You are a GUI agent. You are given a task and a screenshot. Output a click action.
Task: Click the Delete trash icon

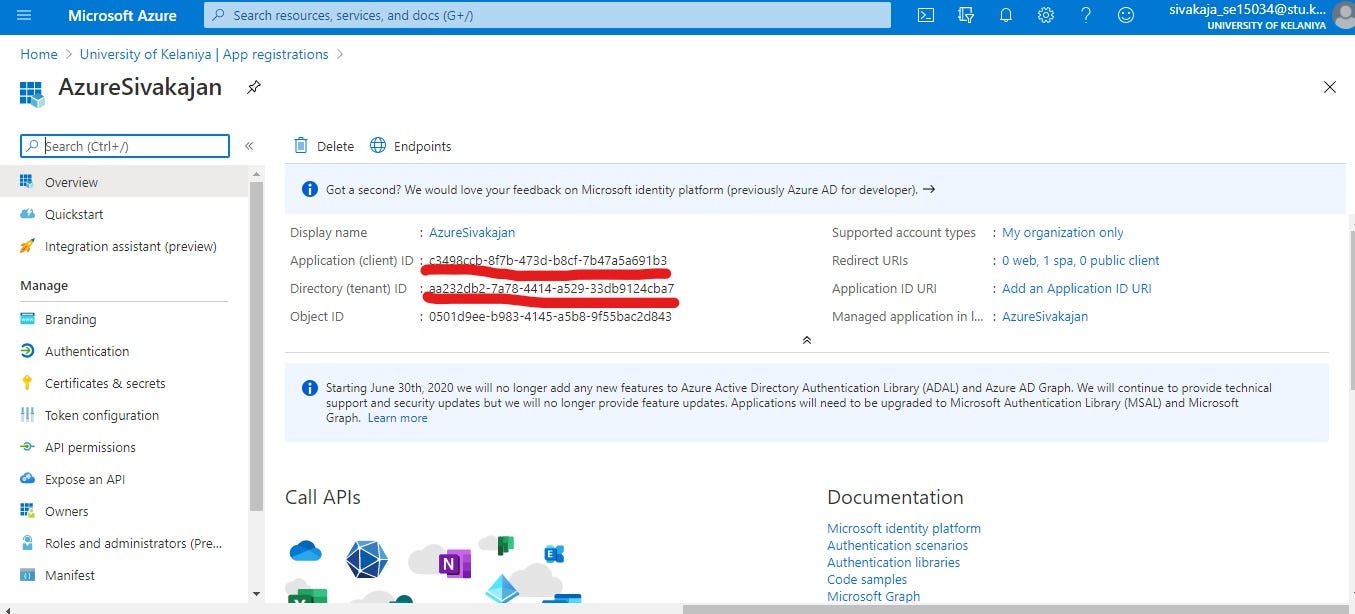(301, 146)
